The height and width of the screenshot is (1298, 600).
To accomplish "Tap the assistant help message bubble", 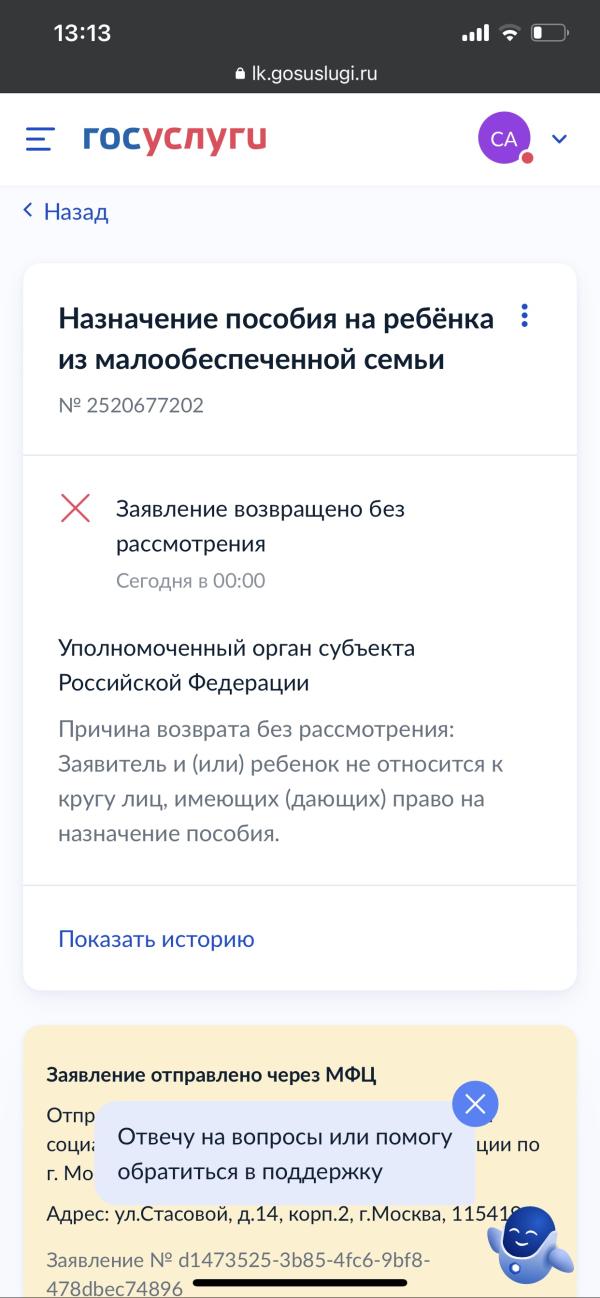I will tap(285, 1154).
